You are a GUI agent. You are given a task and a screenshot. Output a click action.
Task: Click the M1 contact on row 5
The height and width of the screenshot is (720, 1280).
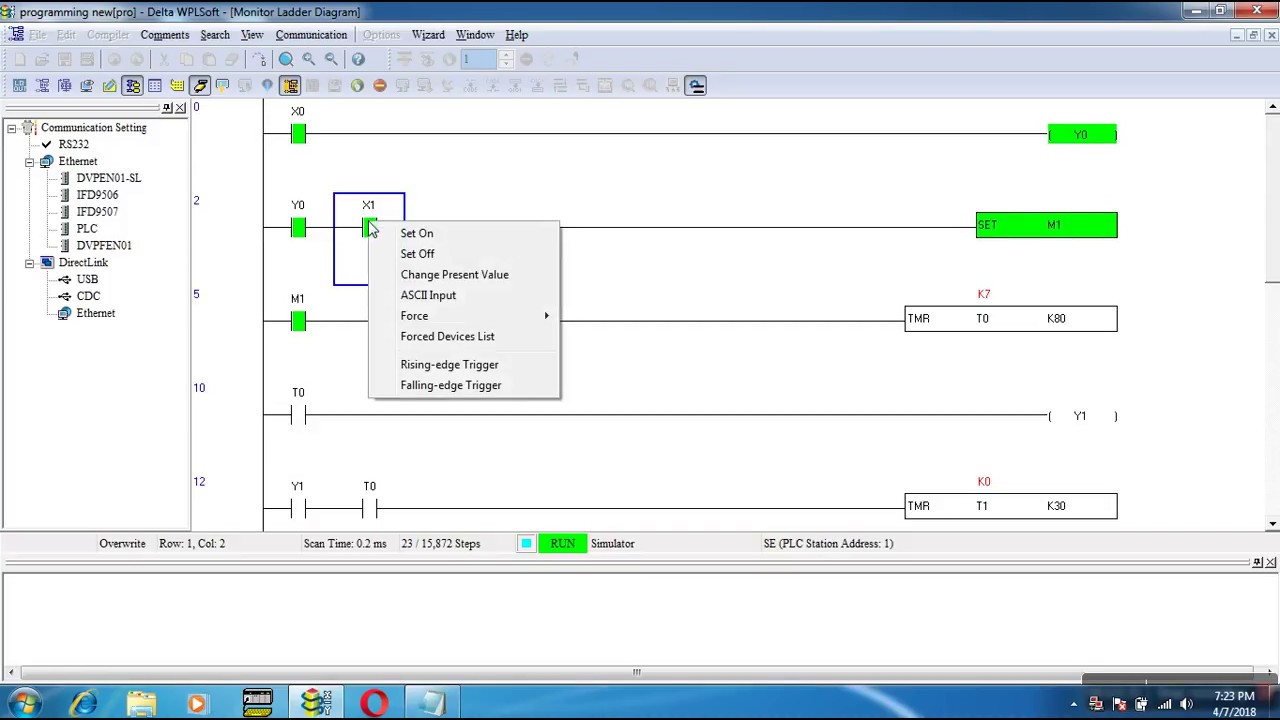[298, 321]
